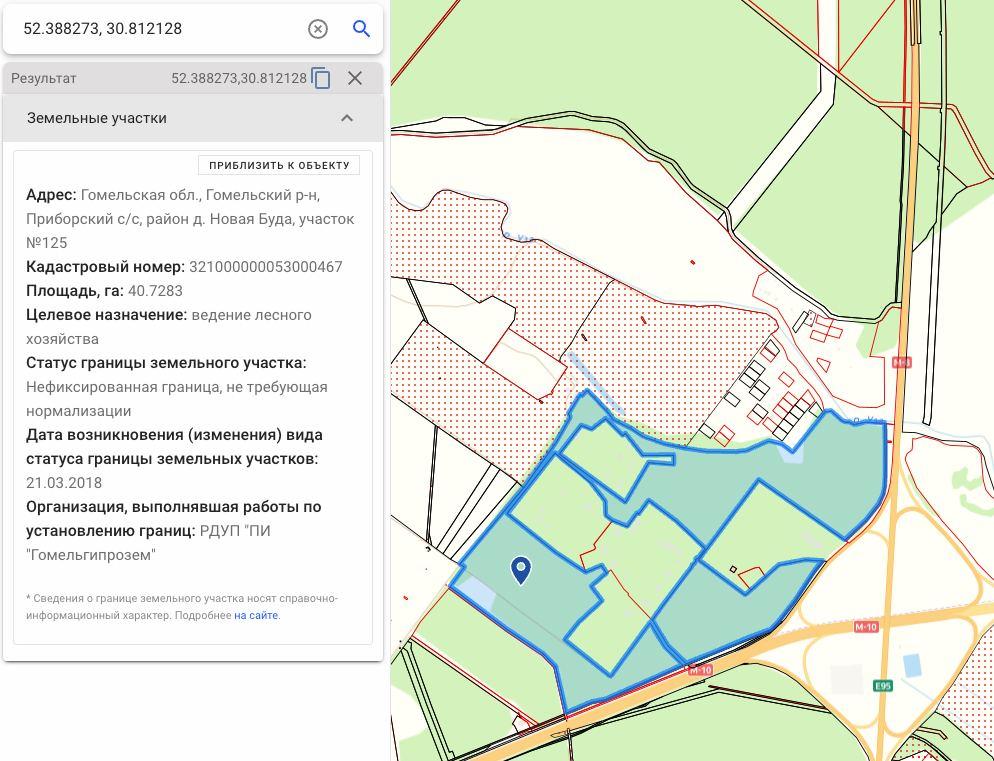Copy the result coordinates to clipboard
The width and height of the screenshot is (994, 761).
coord(321,78)
